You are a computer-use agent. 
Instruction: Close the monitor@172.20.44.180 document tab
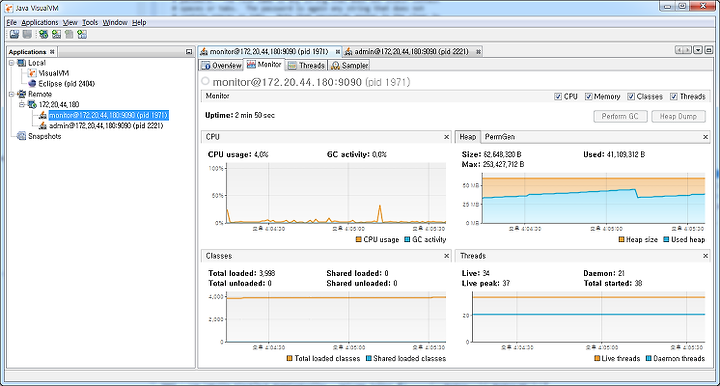338,52
